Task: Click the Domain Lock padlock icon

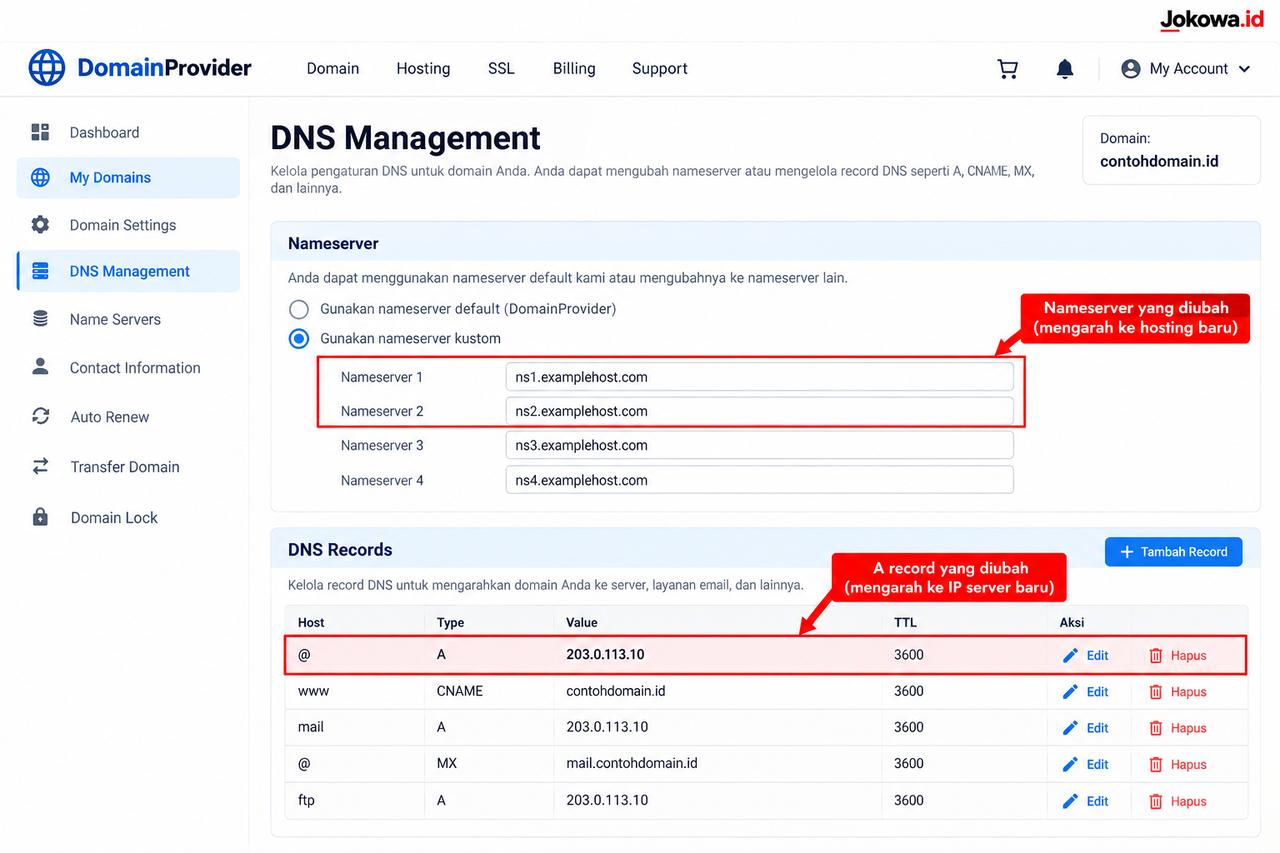Action: coord(40,517)
